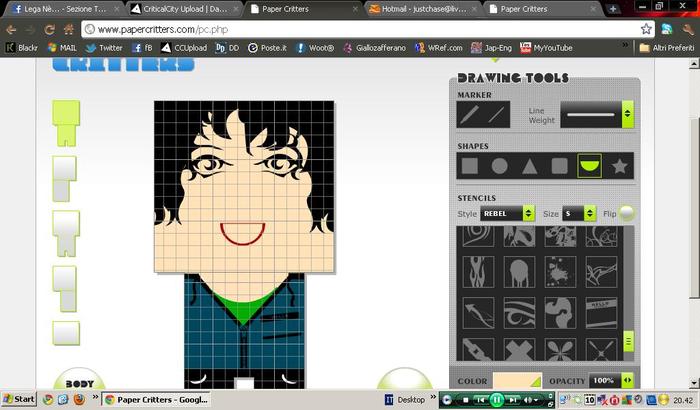700x410 pixels.
Task: Open the WRef.com bookmark
Action: [439, 48]
